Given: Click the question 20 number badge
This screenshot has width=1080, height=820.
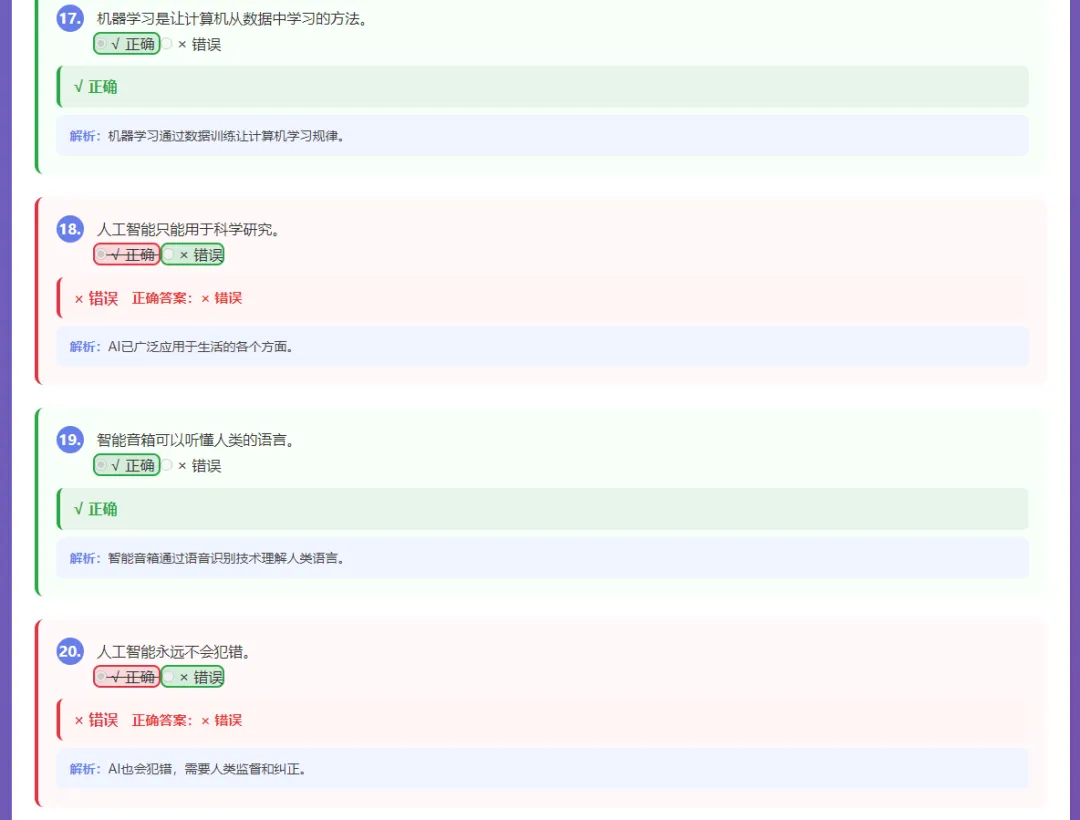Looking at the screenshot, I should [70, 651].
